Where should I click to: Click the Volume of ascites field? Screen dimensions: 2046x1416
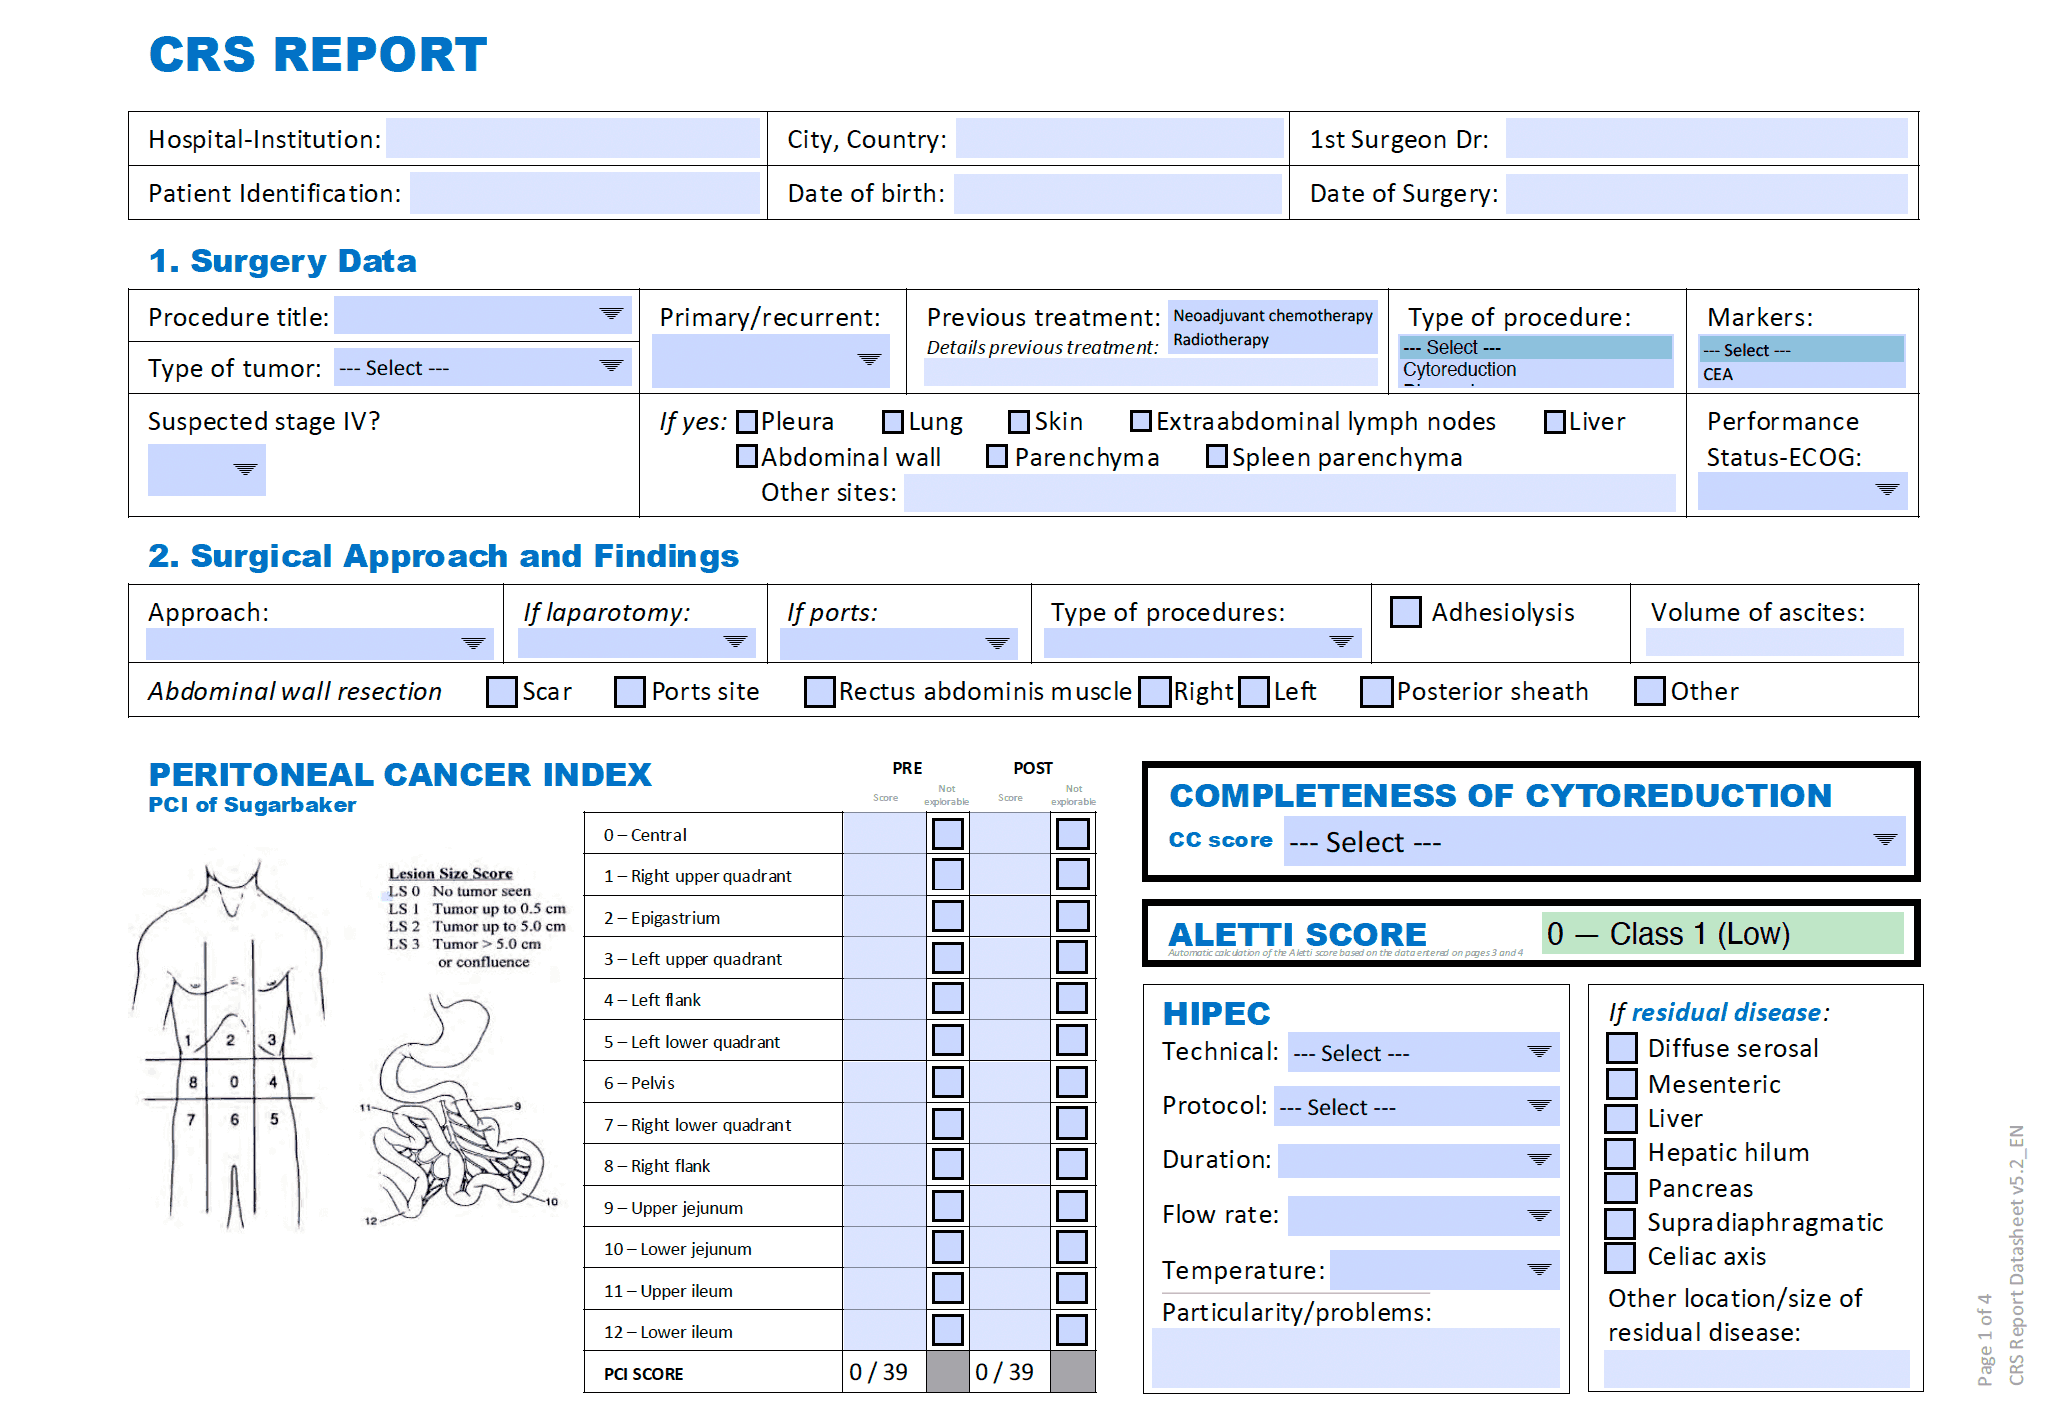pyautogui.click(x=1775, y=642)
